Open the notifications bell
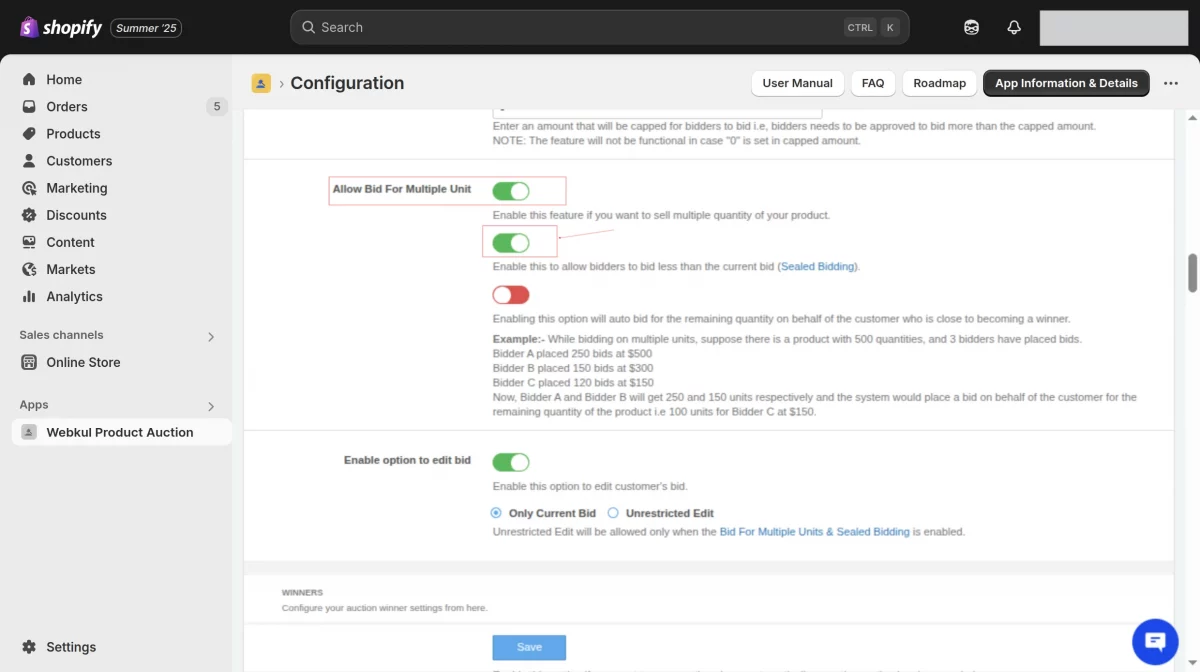Viewport: 1200px width, 672px height. coord(1014,27)
